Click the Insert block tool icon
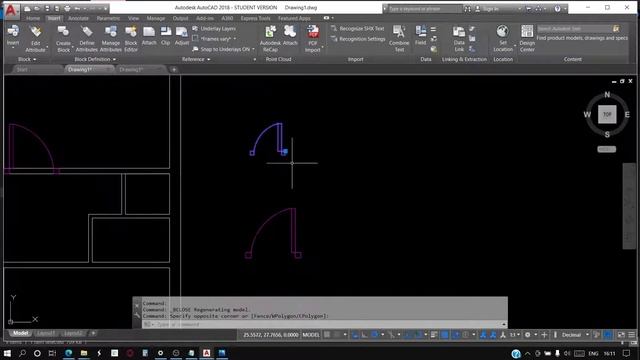This screenshot has width=640, height=360. pos(13,31)
